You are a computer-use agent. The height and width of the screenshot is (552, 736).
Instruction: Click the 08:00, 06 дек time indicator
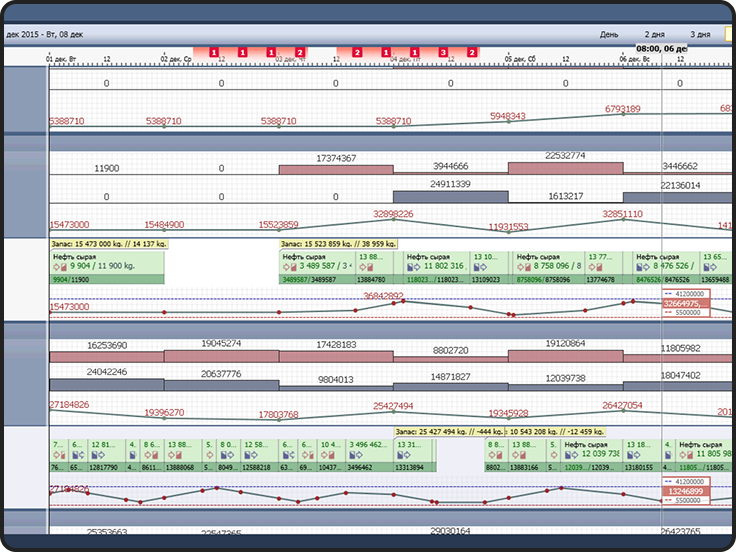(661, 48)
